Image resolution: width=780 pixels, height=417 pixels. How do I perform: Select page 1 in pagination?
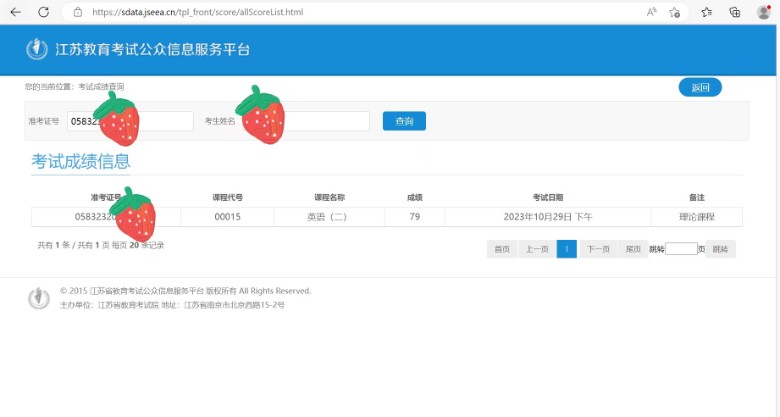tap(566, 249)
